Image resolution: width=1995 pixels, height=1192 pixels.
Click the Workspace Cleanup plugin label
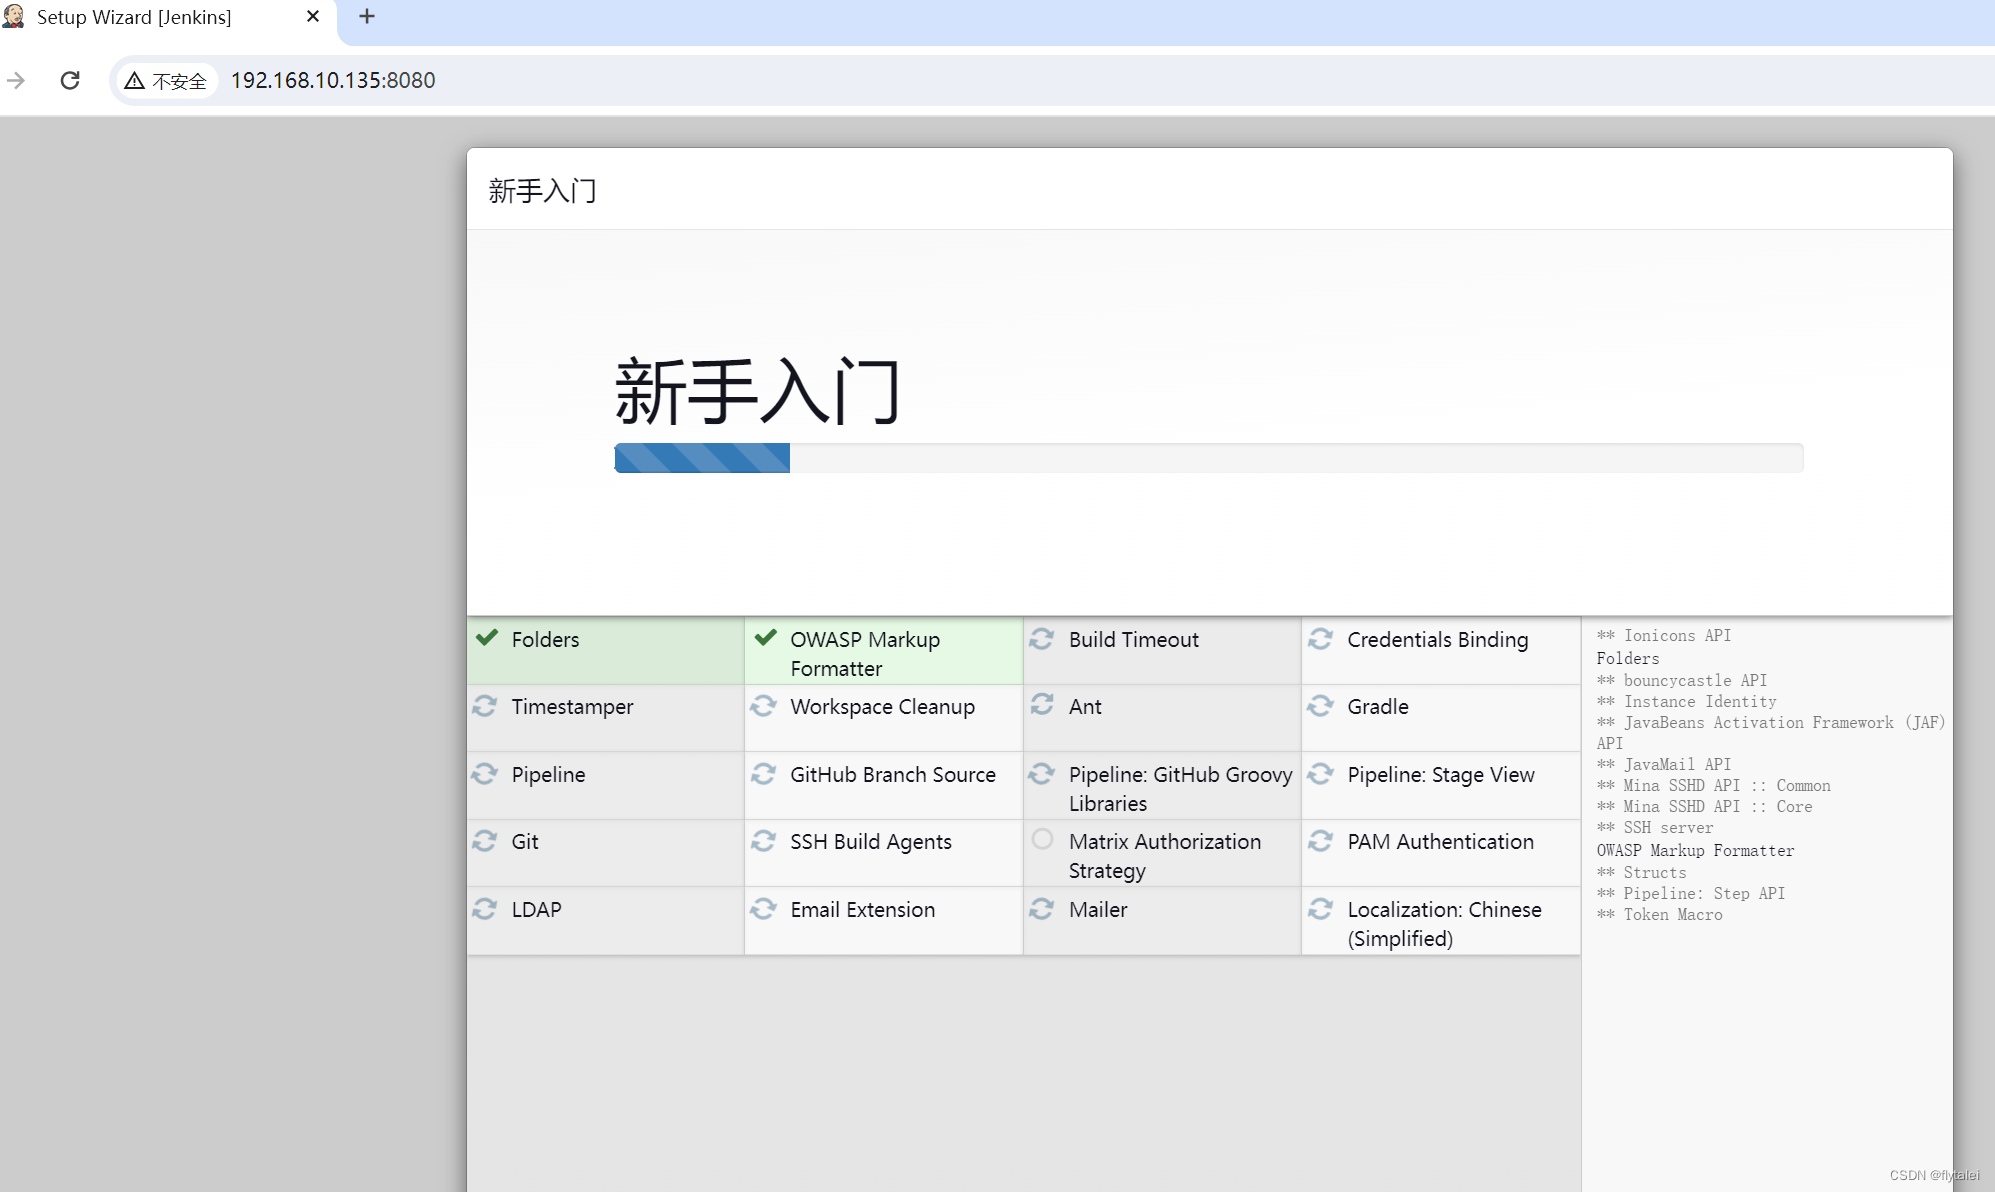[882, 707]
